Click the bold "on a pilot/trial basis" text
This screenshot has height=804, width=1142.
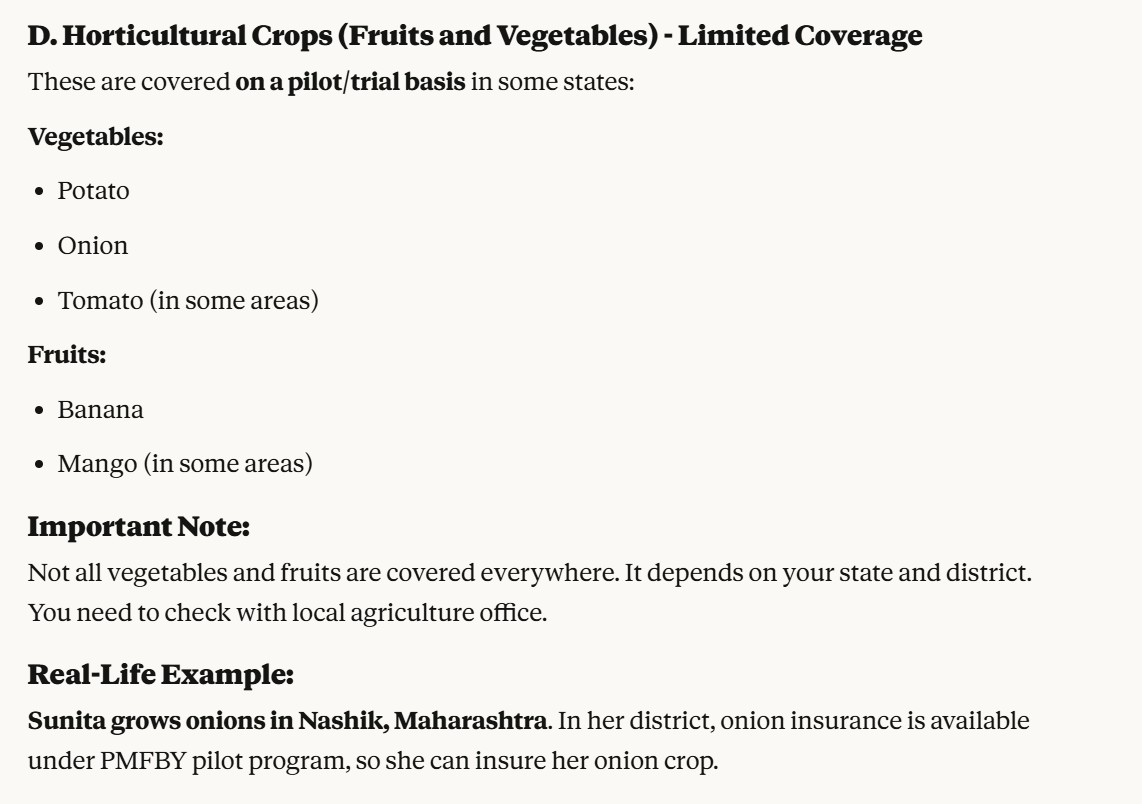(x=350, y=82)
